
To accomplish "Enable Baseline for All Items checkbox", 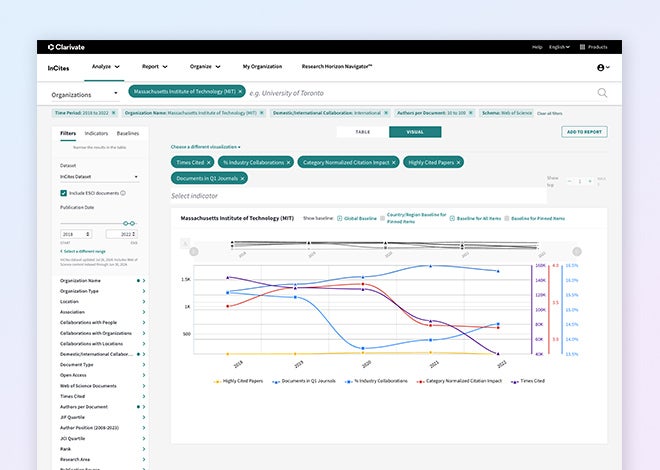I will [452, 217].
